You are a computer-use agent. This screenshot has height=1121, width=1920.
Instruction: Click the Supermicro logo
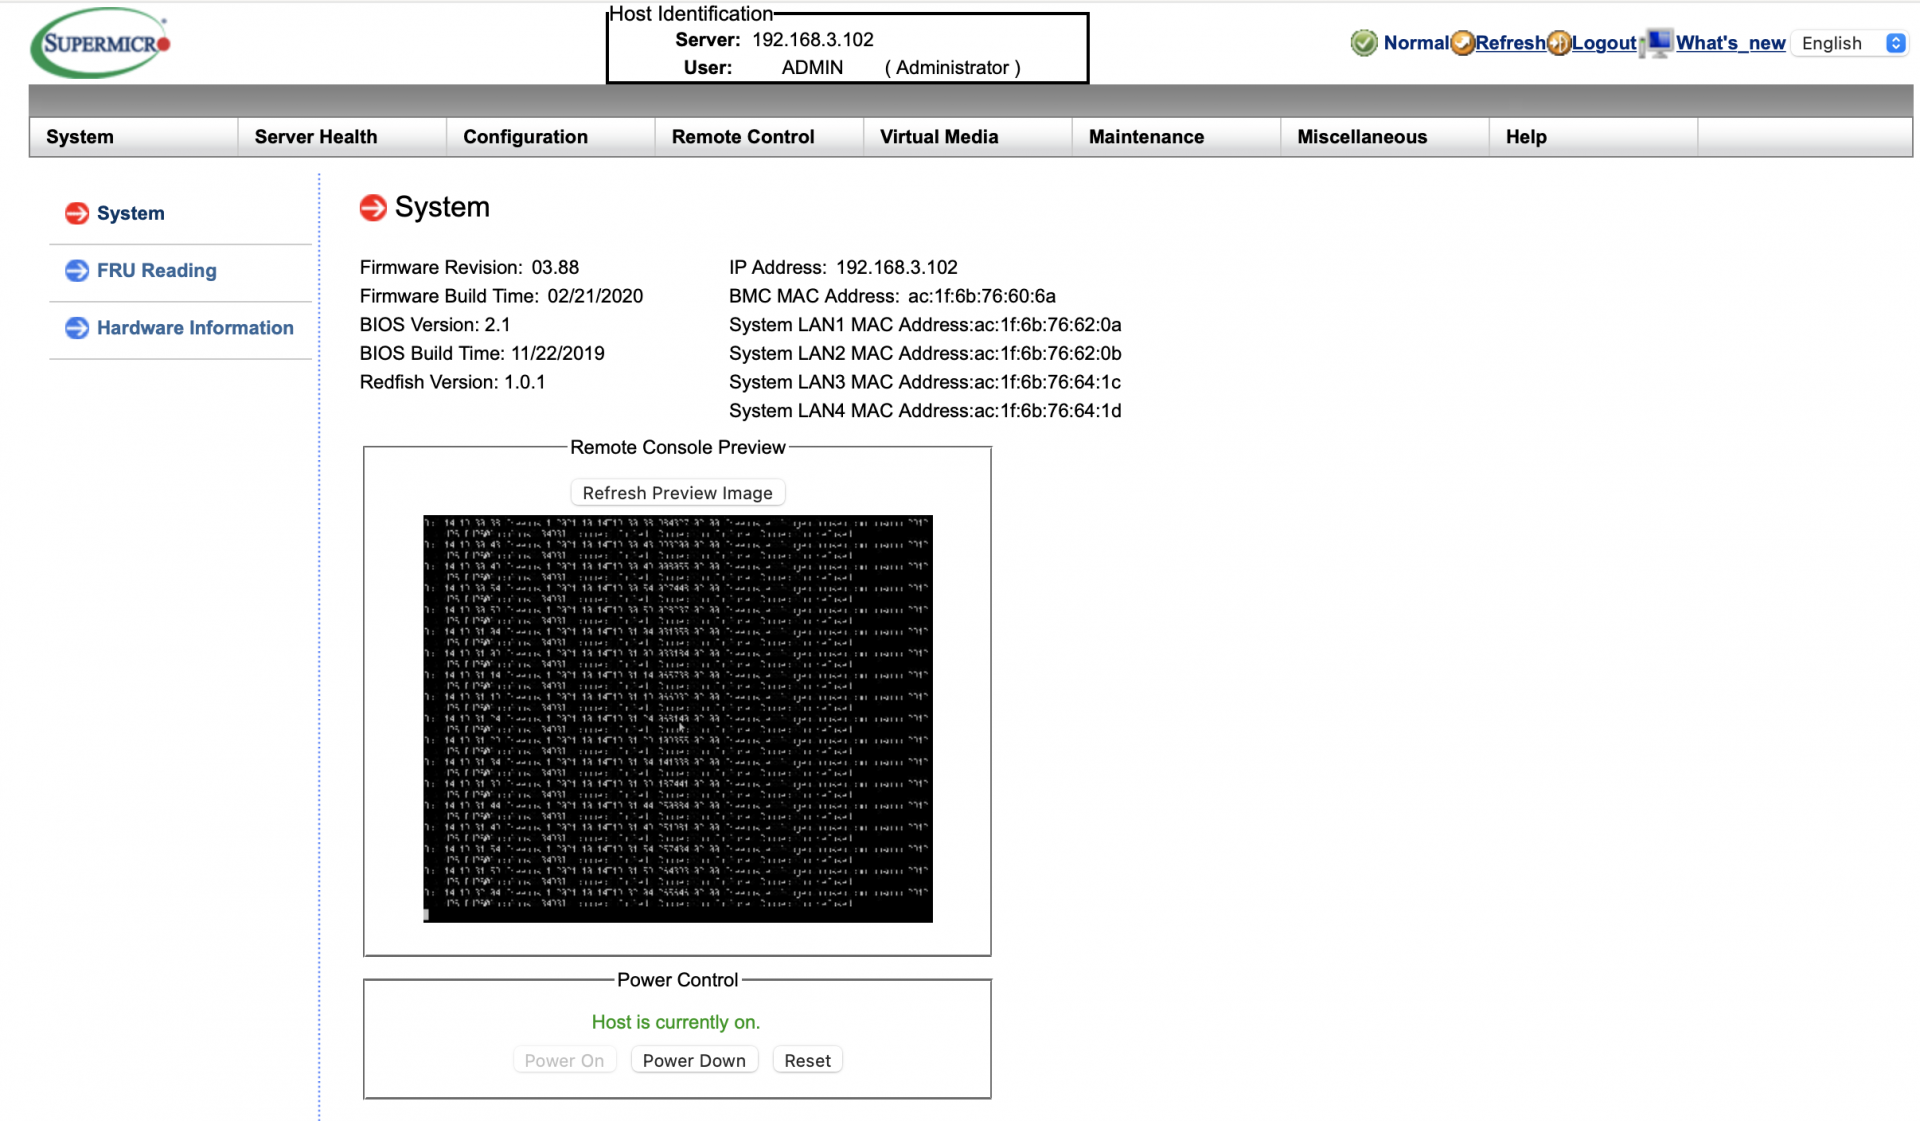(100, 43)
